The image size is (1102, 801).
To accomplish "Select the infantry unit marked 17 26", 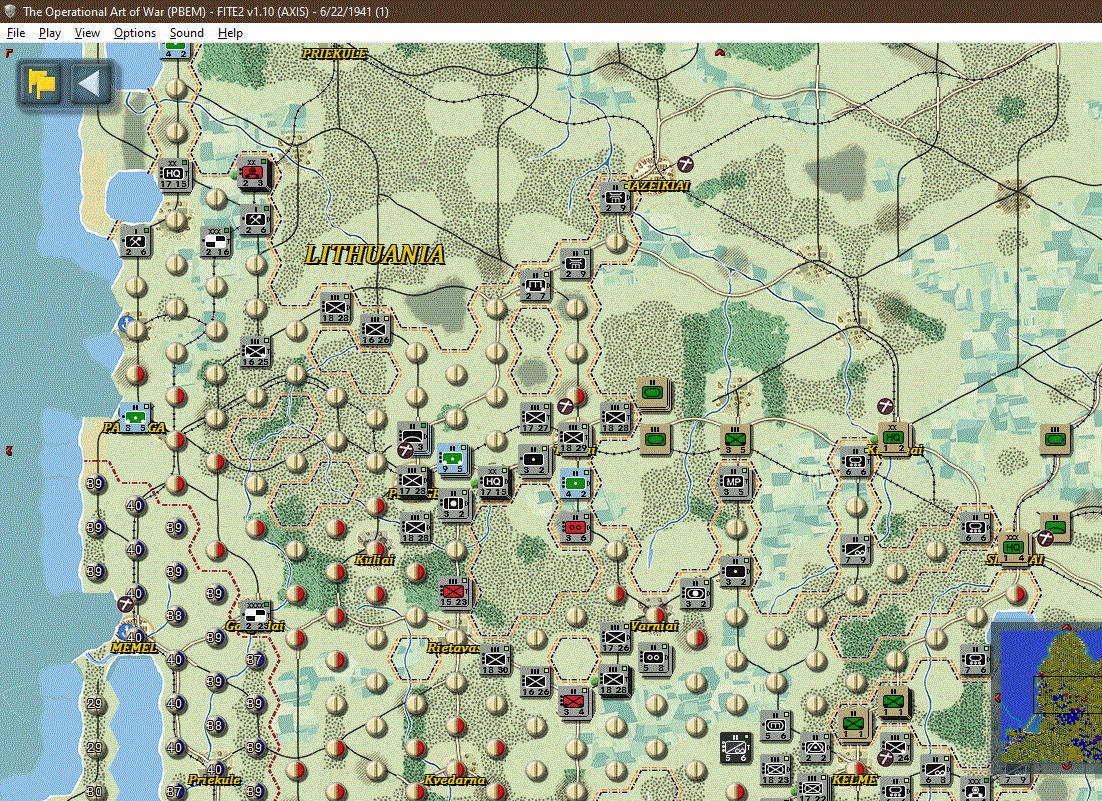I will pyautogui.click(x=616, y=637).
